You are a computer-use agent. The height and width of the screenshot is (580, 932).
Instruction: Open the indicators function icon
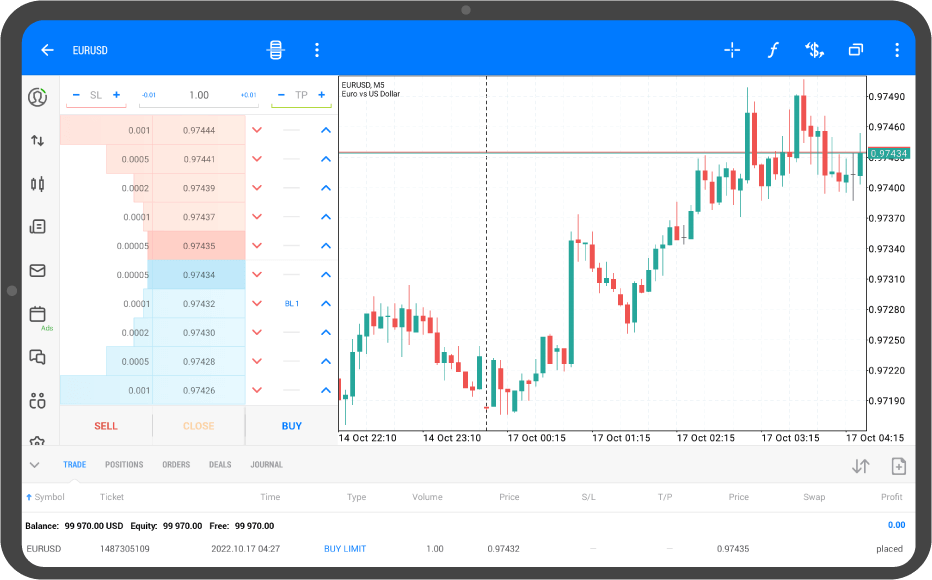(x=773, y=51)
